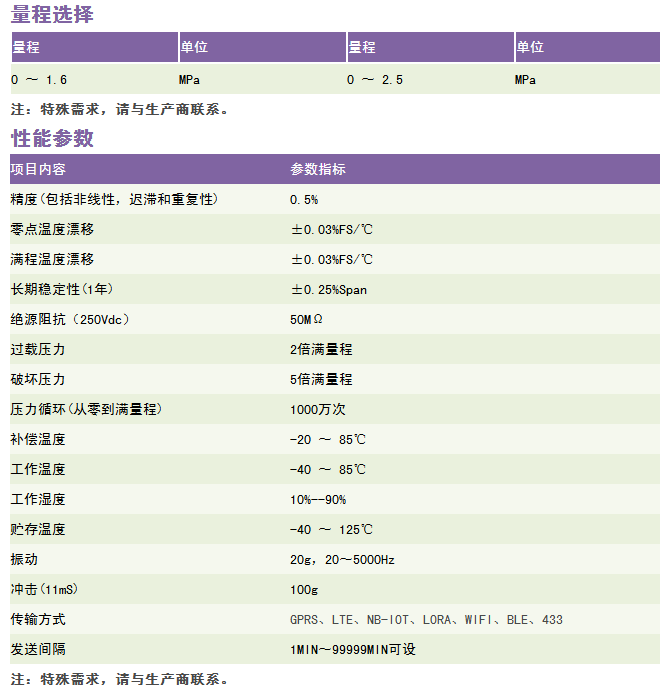Click the 零点温度漂移 row label
Image resolution: width=660 pixels, height=700 pixels.
coord(52,230)
